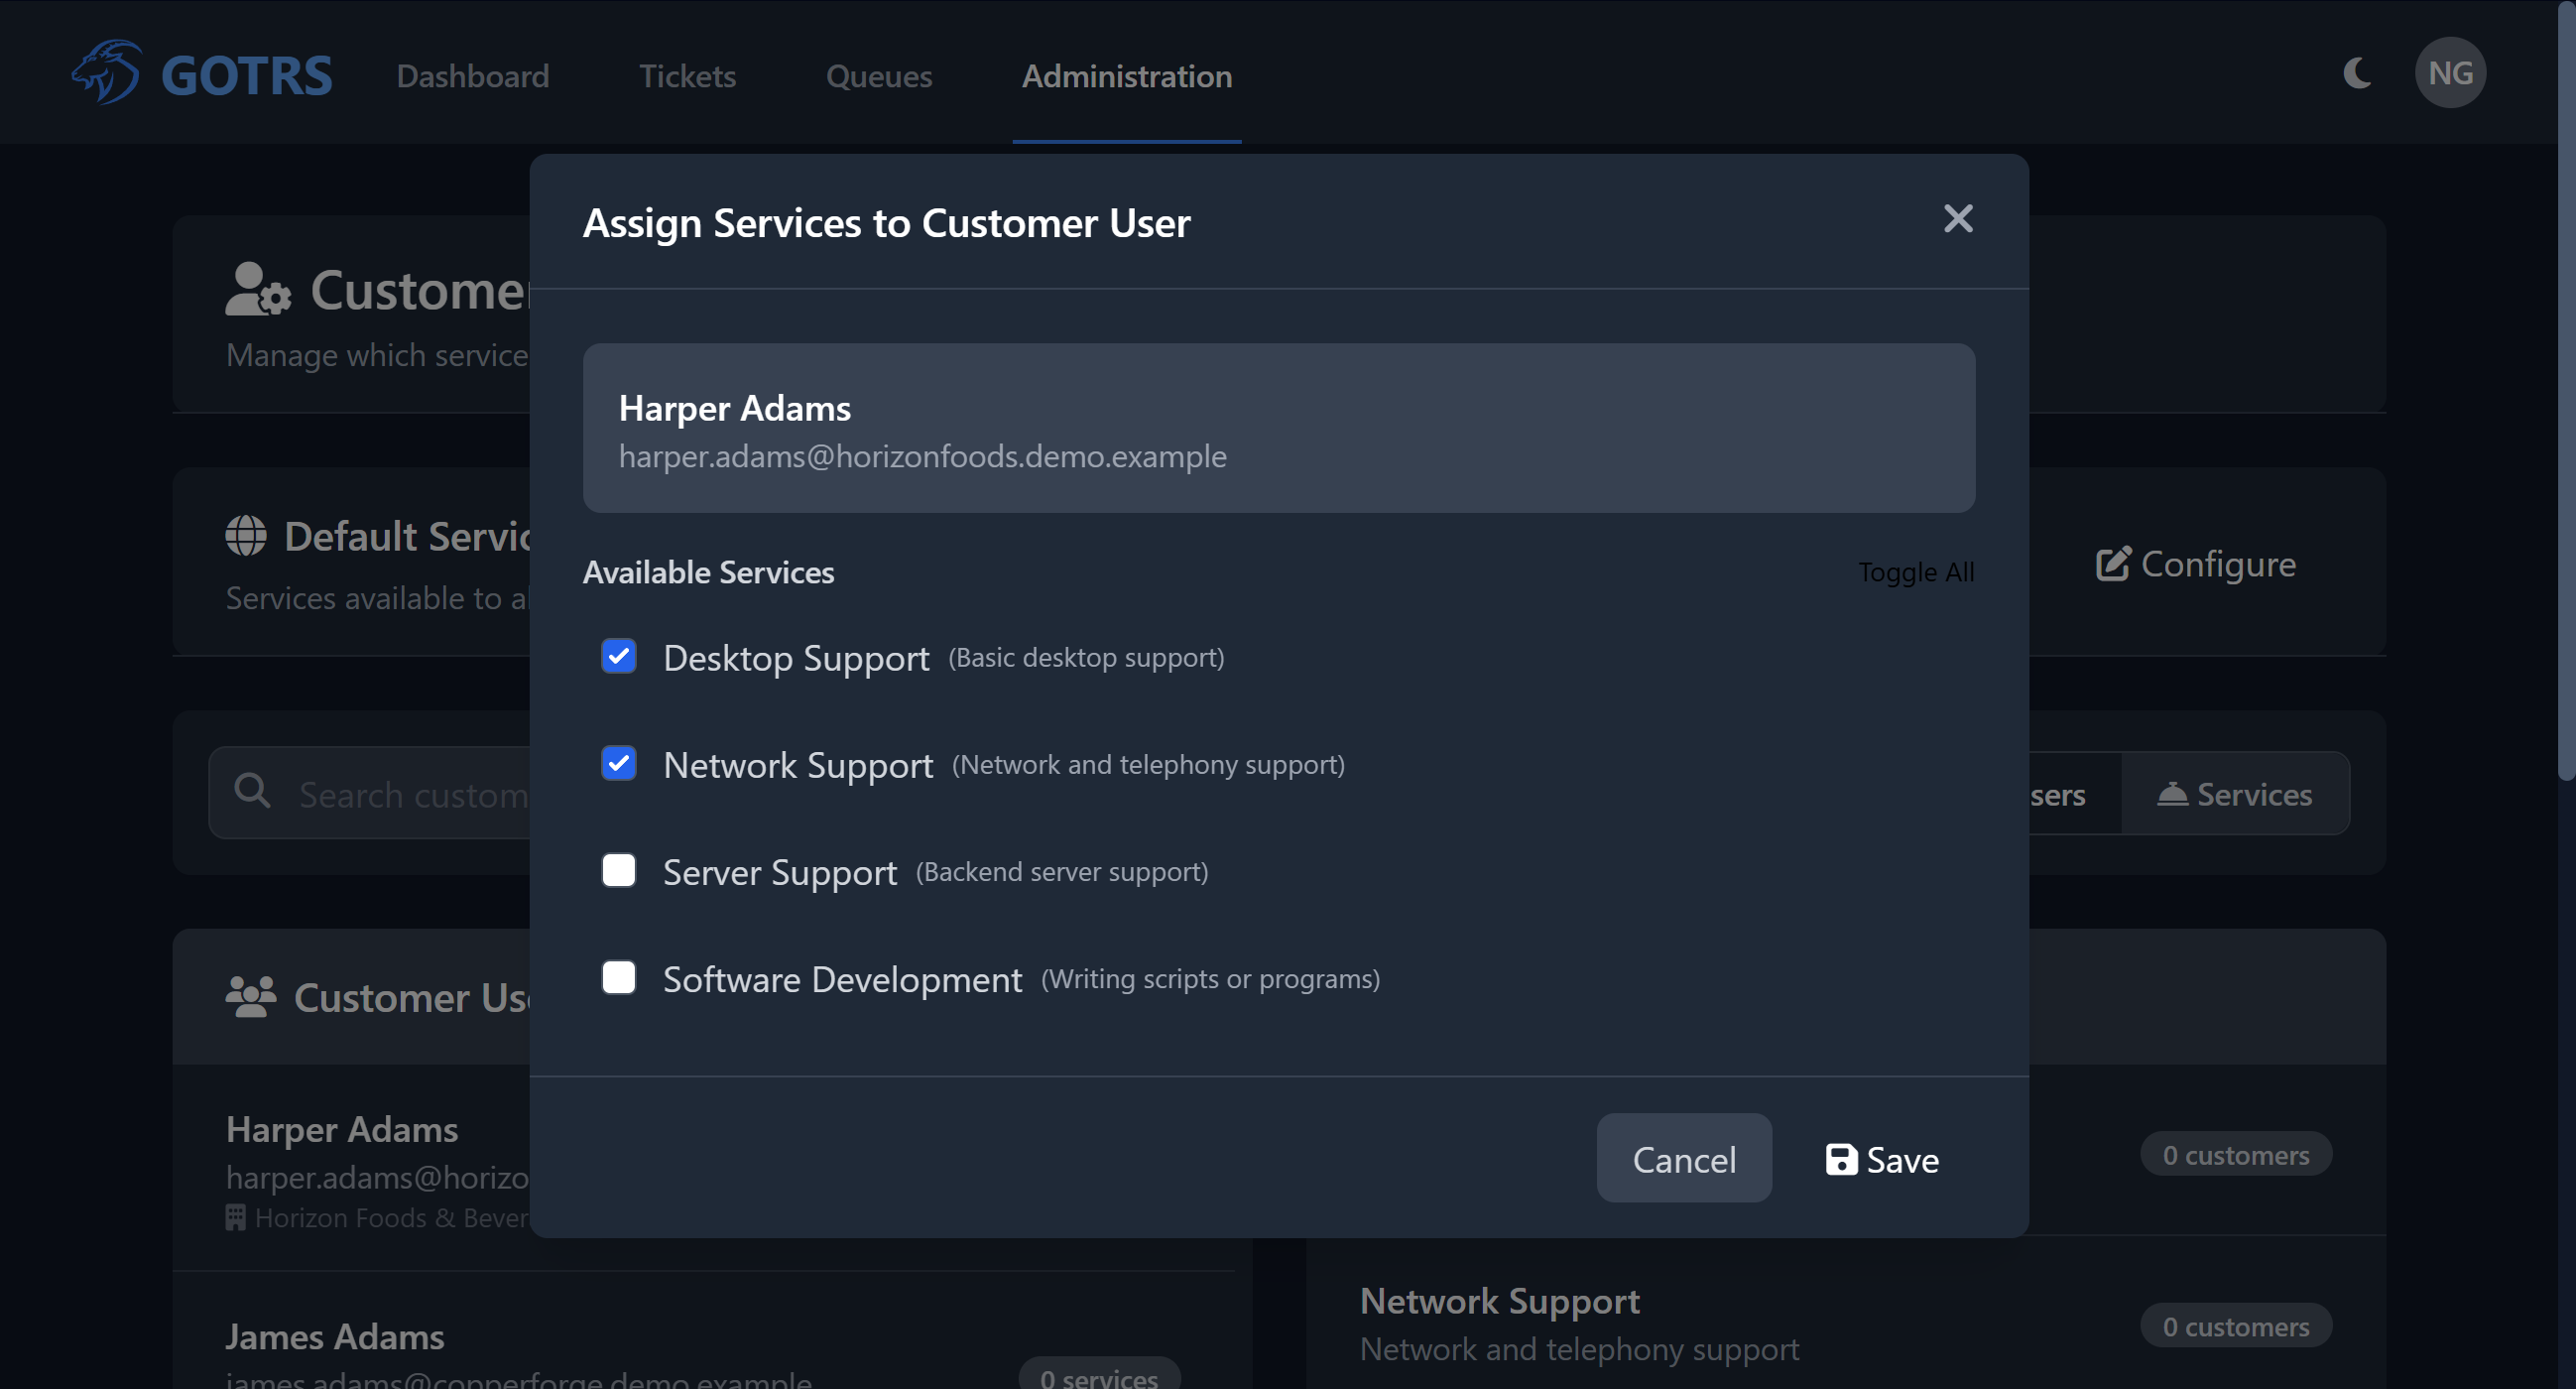Click Toggle All services link
This screenshot has width=2576, height=1389.
1915,572
